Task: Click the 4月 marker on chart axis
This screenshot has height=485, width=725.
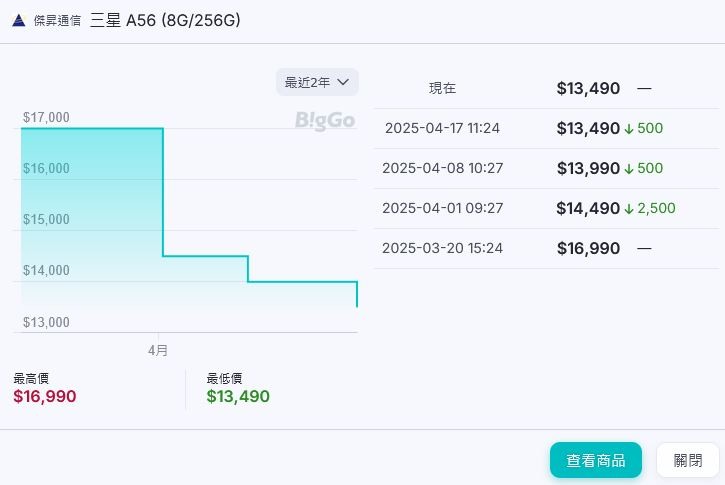Action: coord(158,350)
